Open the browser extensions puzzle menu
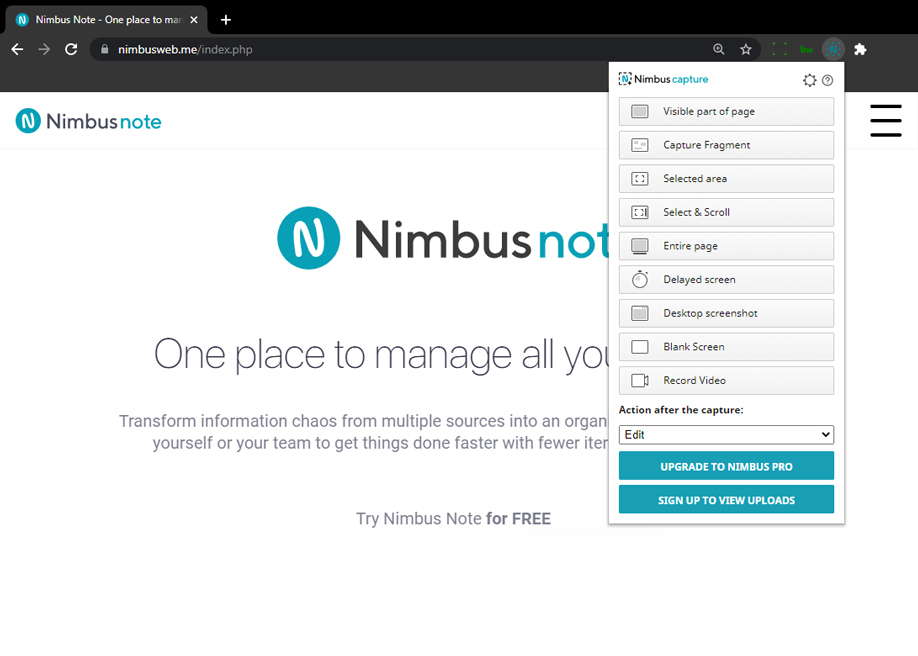This screenshot has height=656, width=918. tap(860, 48)
